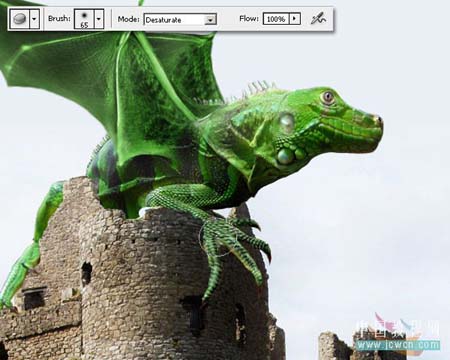Open the tool preset picker arrow
450x360 pixels.
tap(34, 19)
